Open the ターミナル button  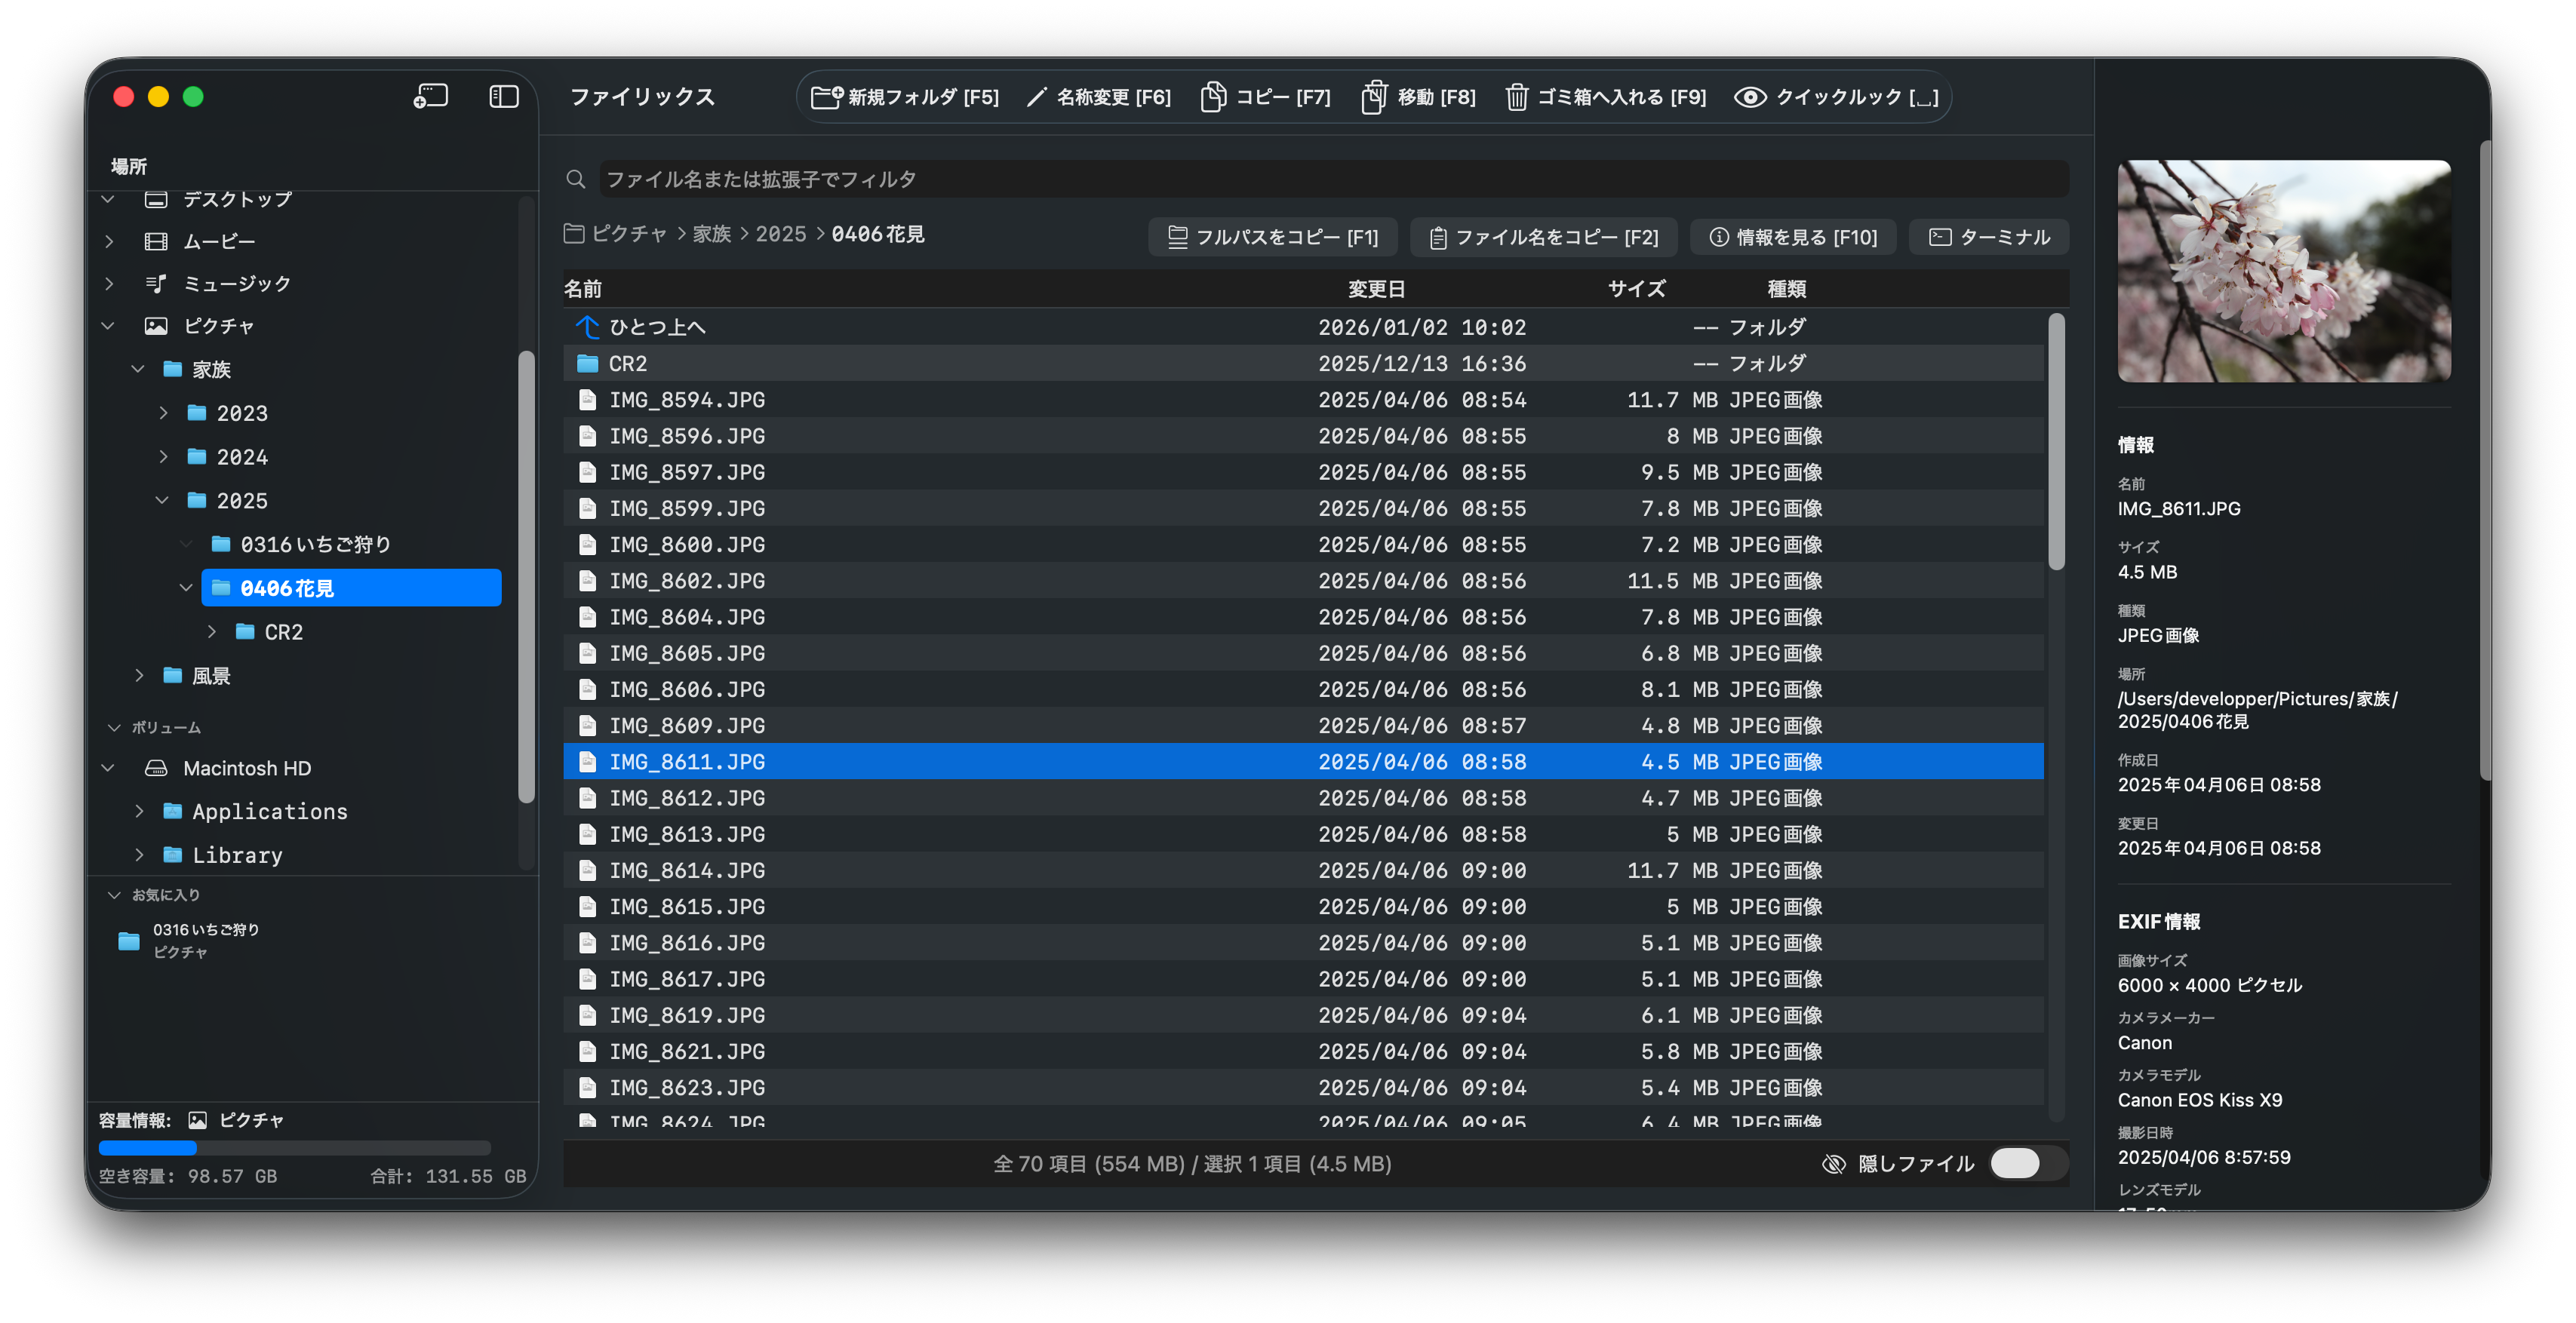(1988, 237)
